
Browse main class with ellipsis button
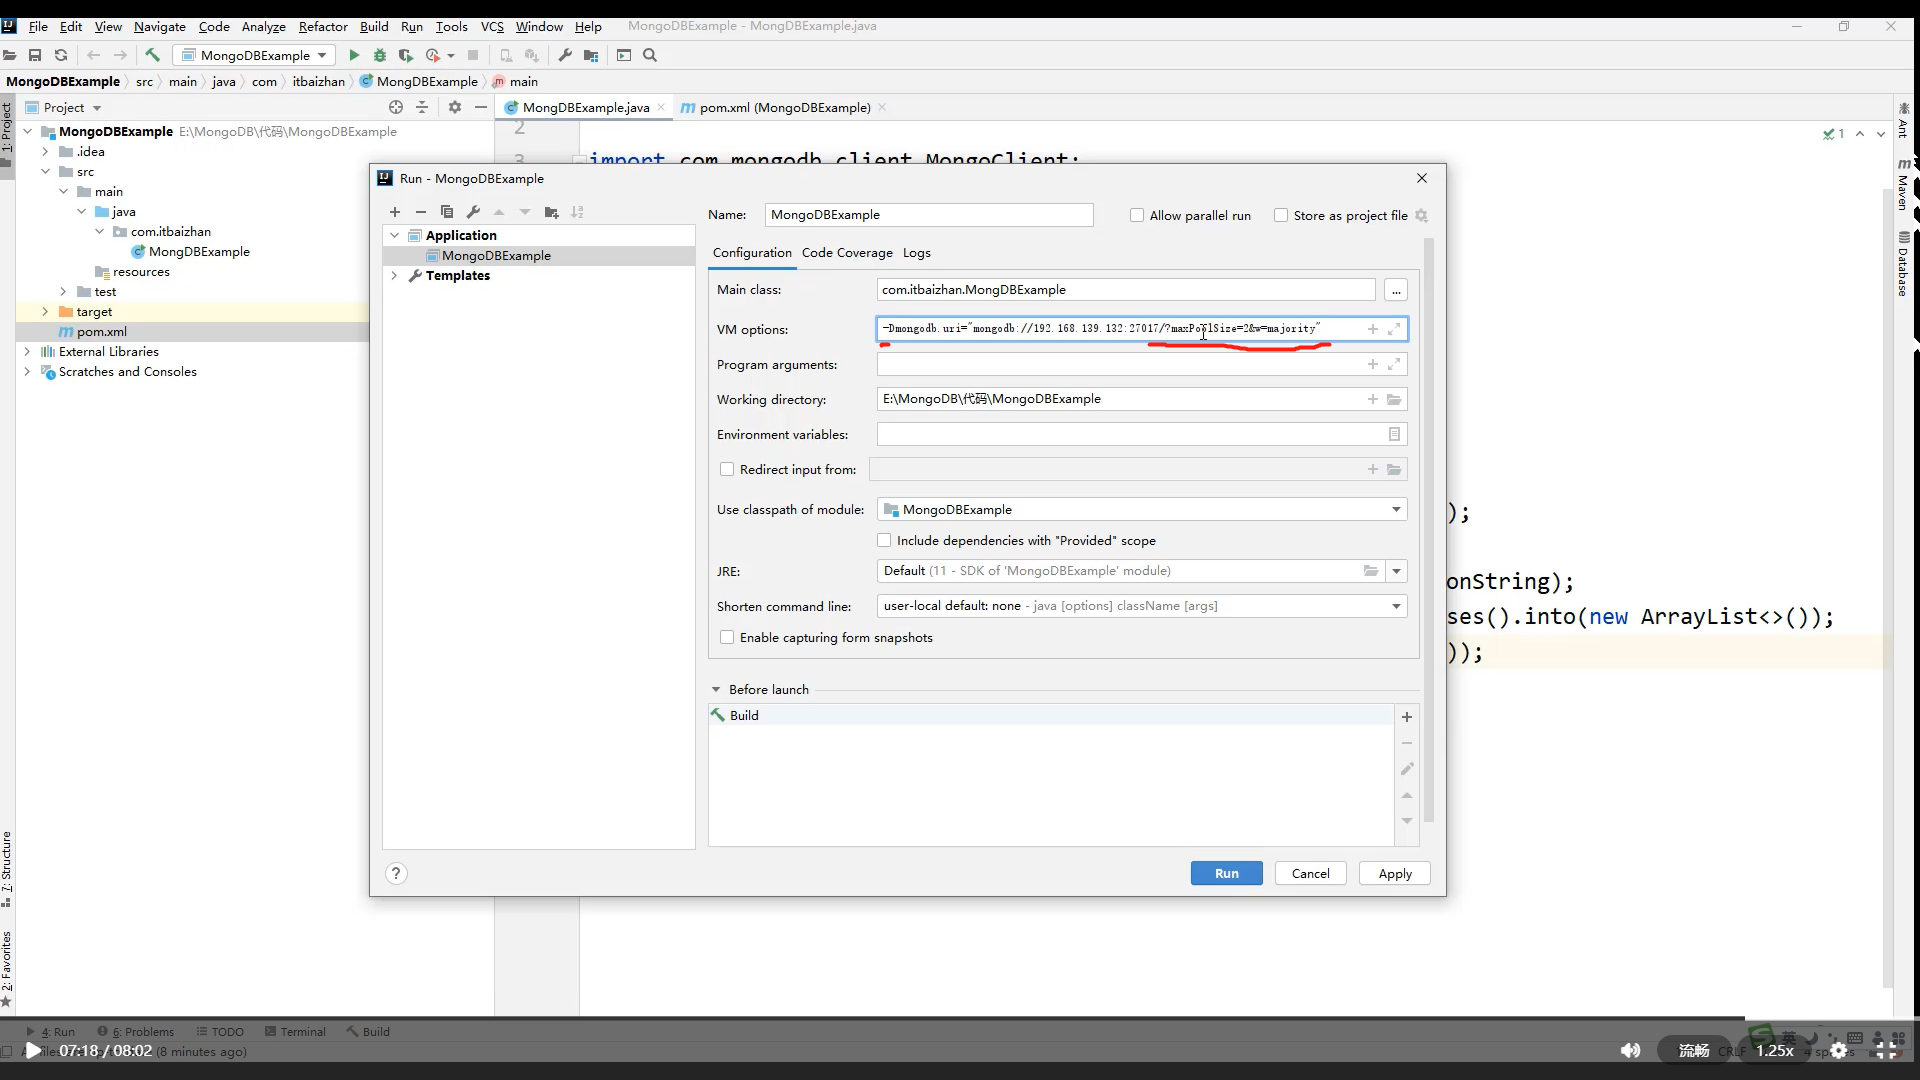1396,290
